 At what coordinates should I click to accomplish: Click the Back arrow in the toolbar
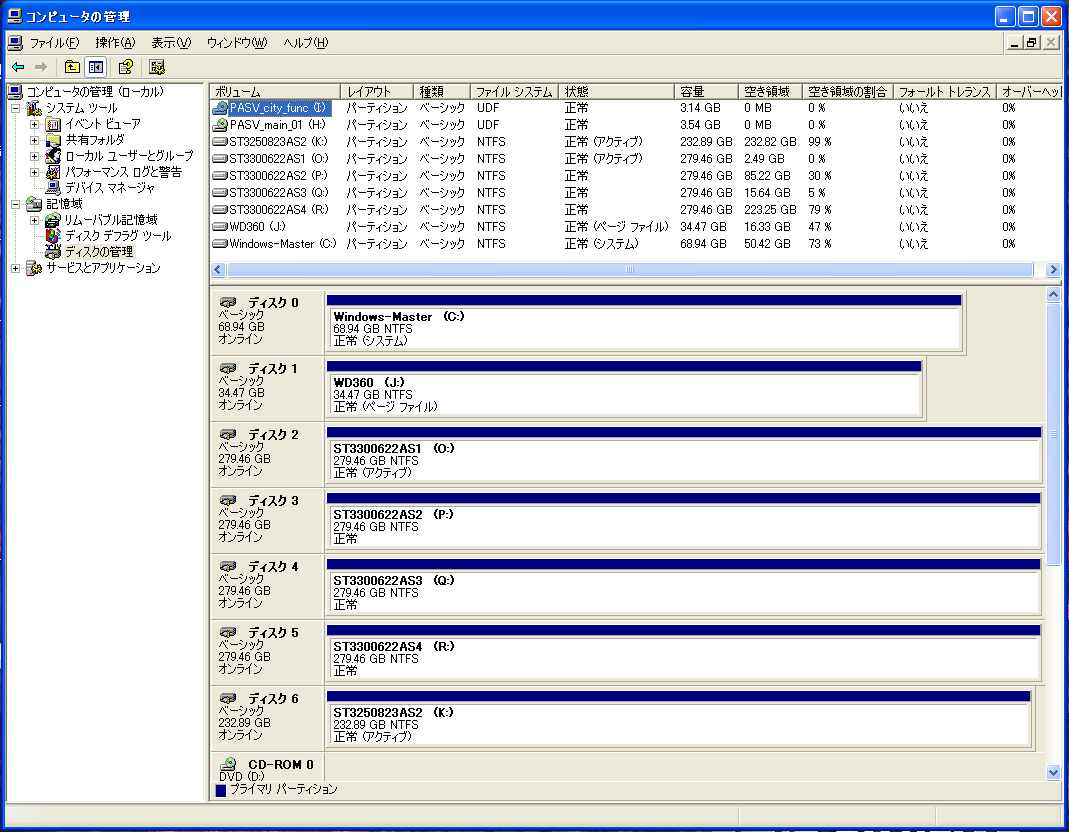[18, 67]
